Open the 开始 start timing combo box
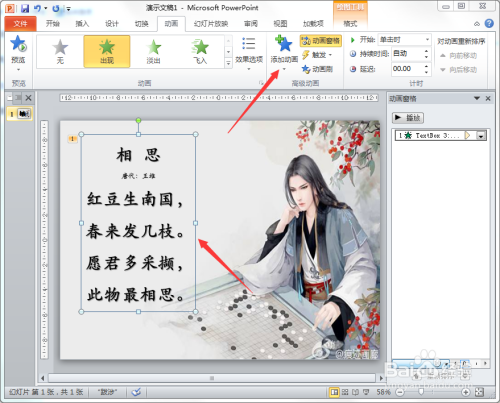Screen dimensions: 500x403 (404, 40)
